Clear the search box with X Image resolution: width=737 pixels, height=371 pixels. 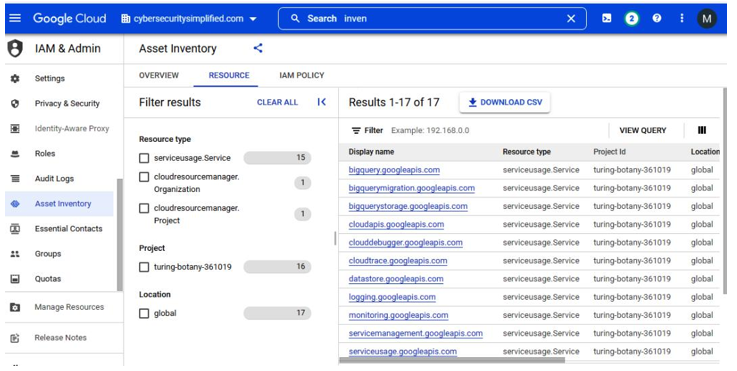pyautogui.click(x=571, y=19)
